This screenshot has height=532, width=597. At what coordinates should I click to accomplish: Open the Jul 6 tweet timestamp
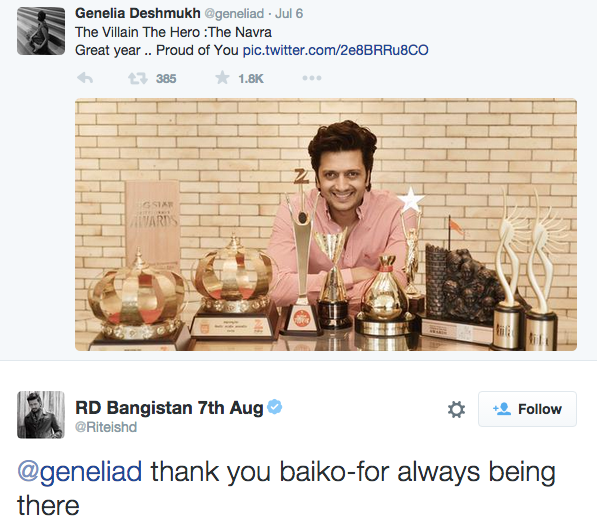click(289, 14)
